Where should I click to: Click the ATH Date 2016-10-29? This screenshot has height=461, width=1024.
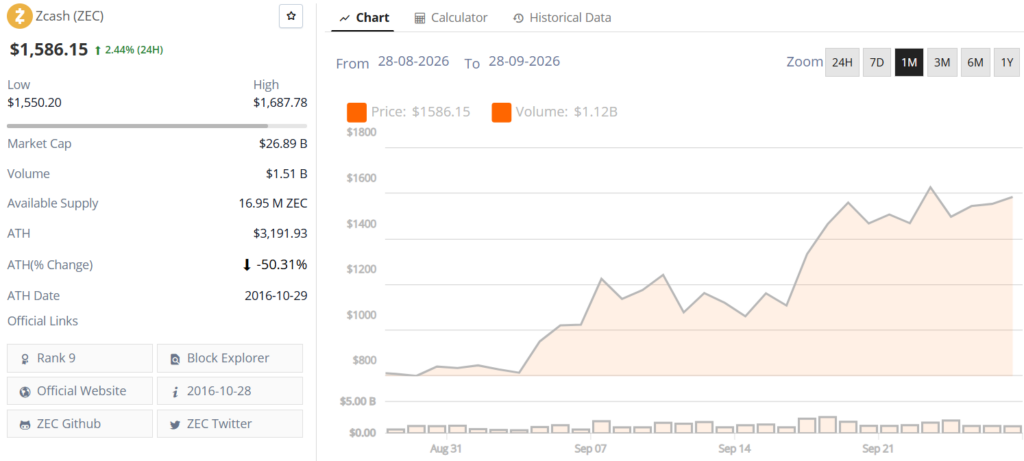point(276,295)
